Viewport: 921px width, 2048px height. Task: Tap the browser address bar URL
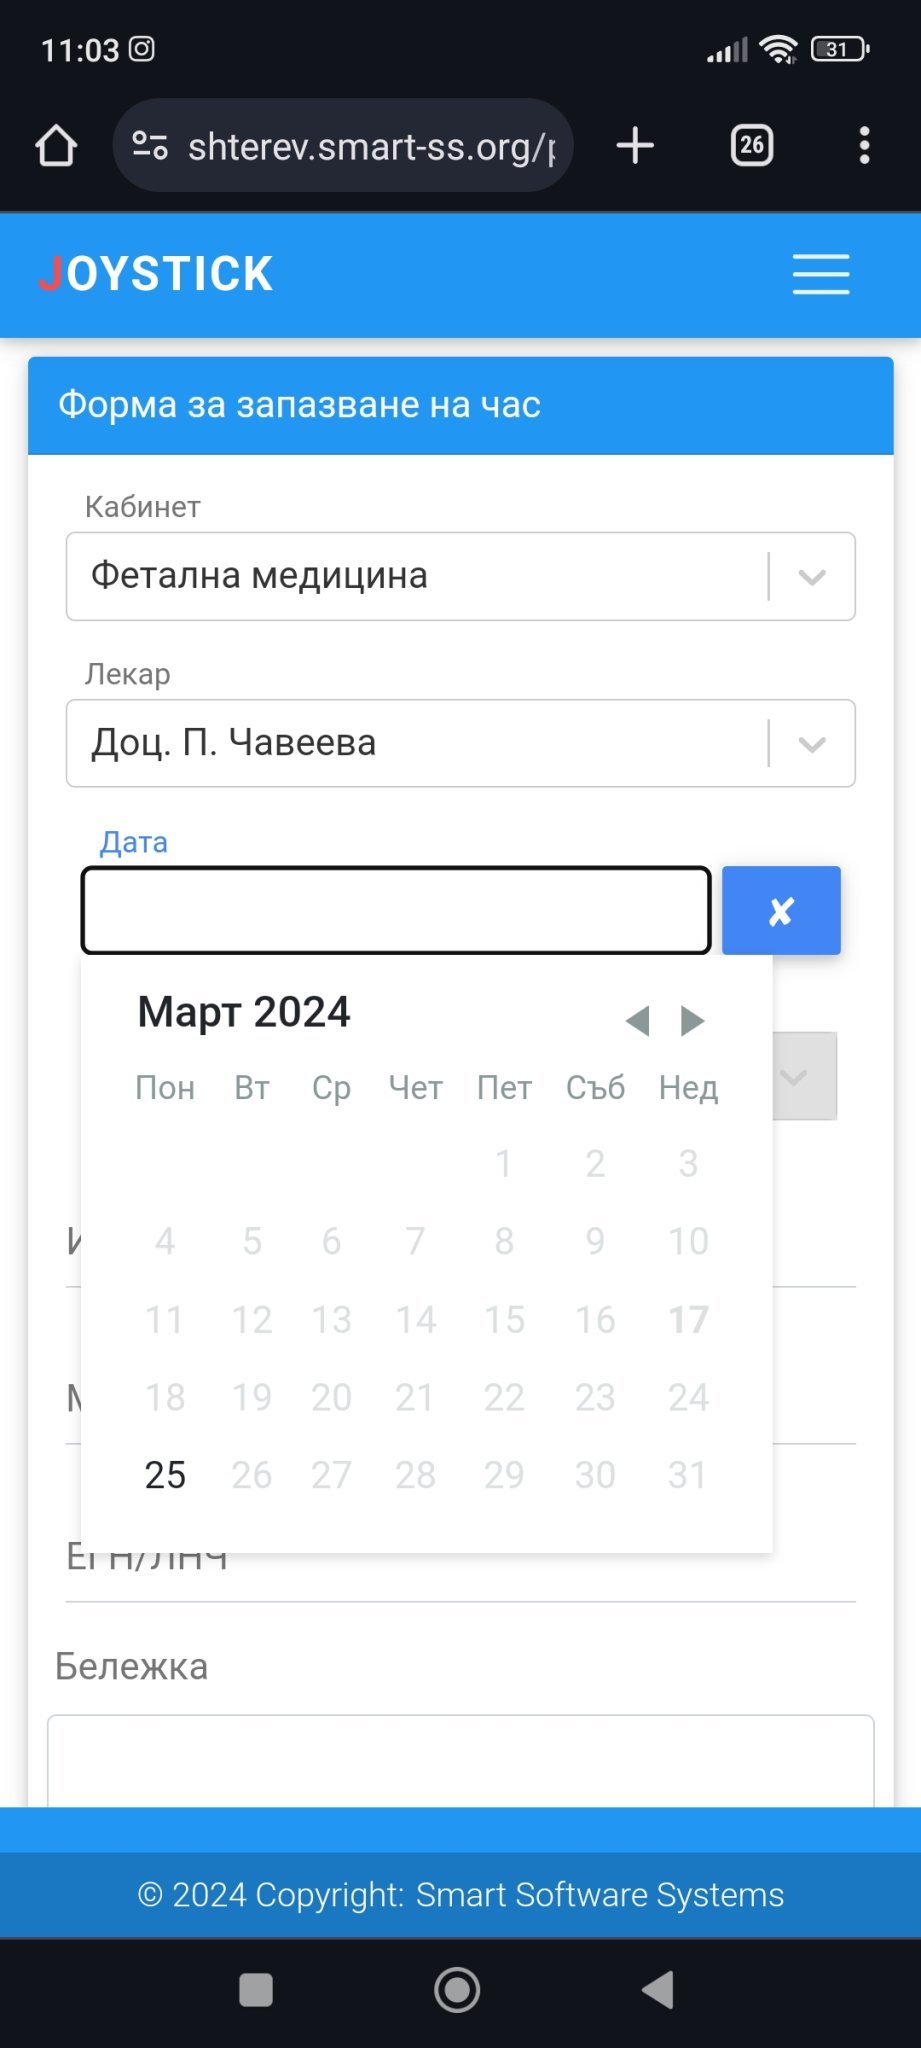point(370,146)
